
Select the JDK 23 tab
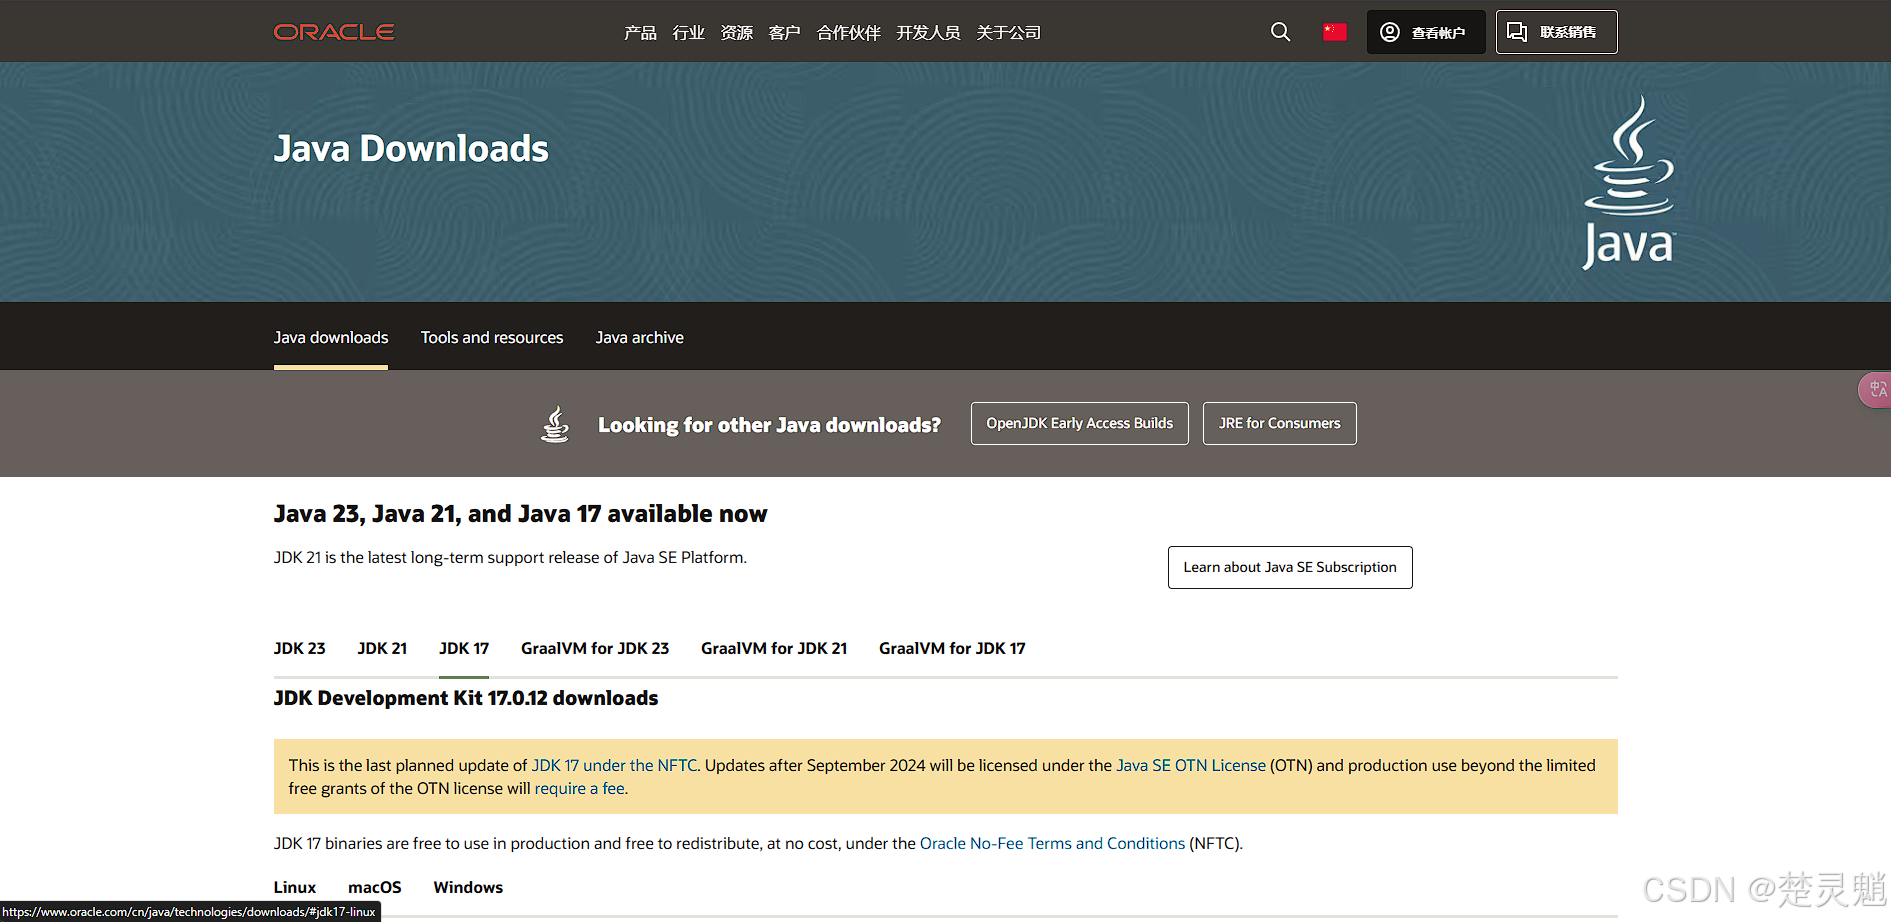(x=300, y=648)
